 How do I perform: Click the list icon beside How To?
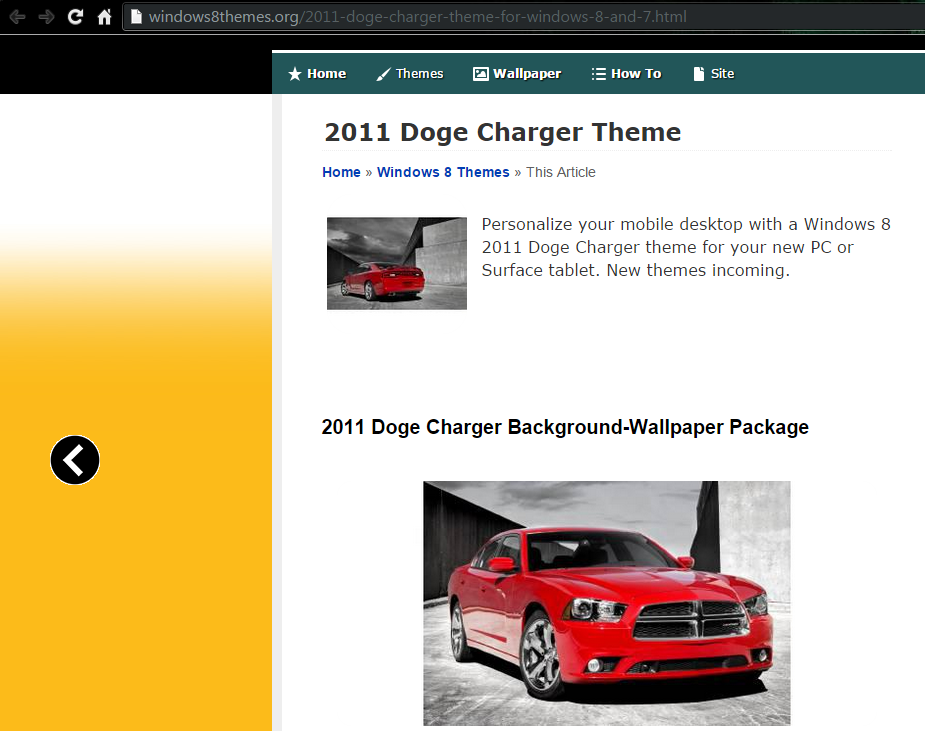tap(599, 74)
